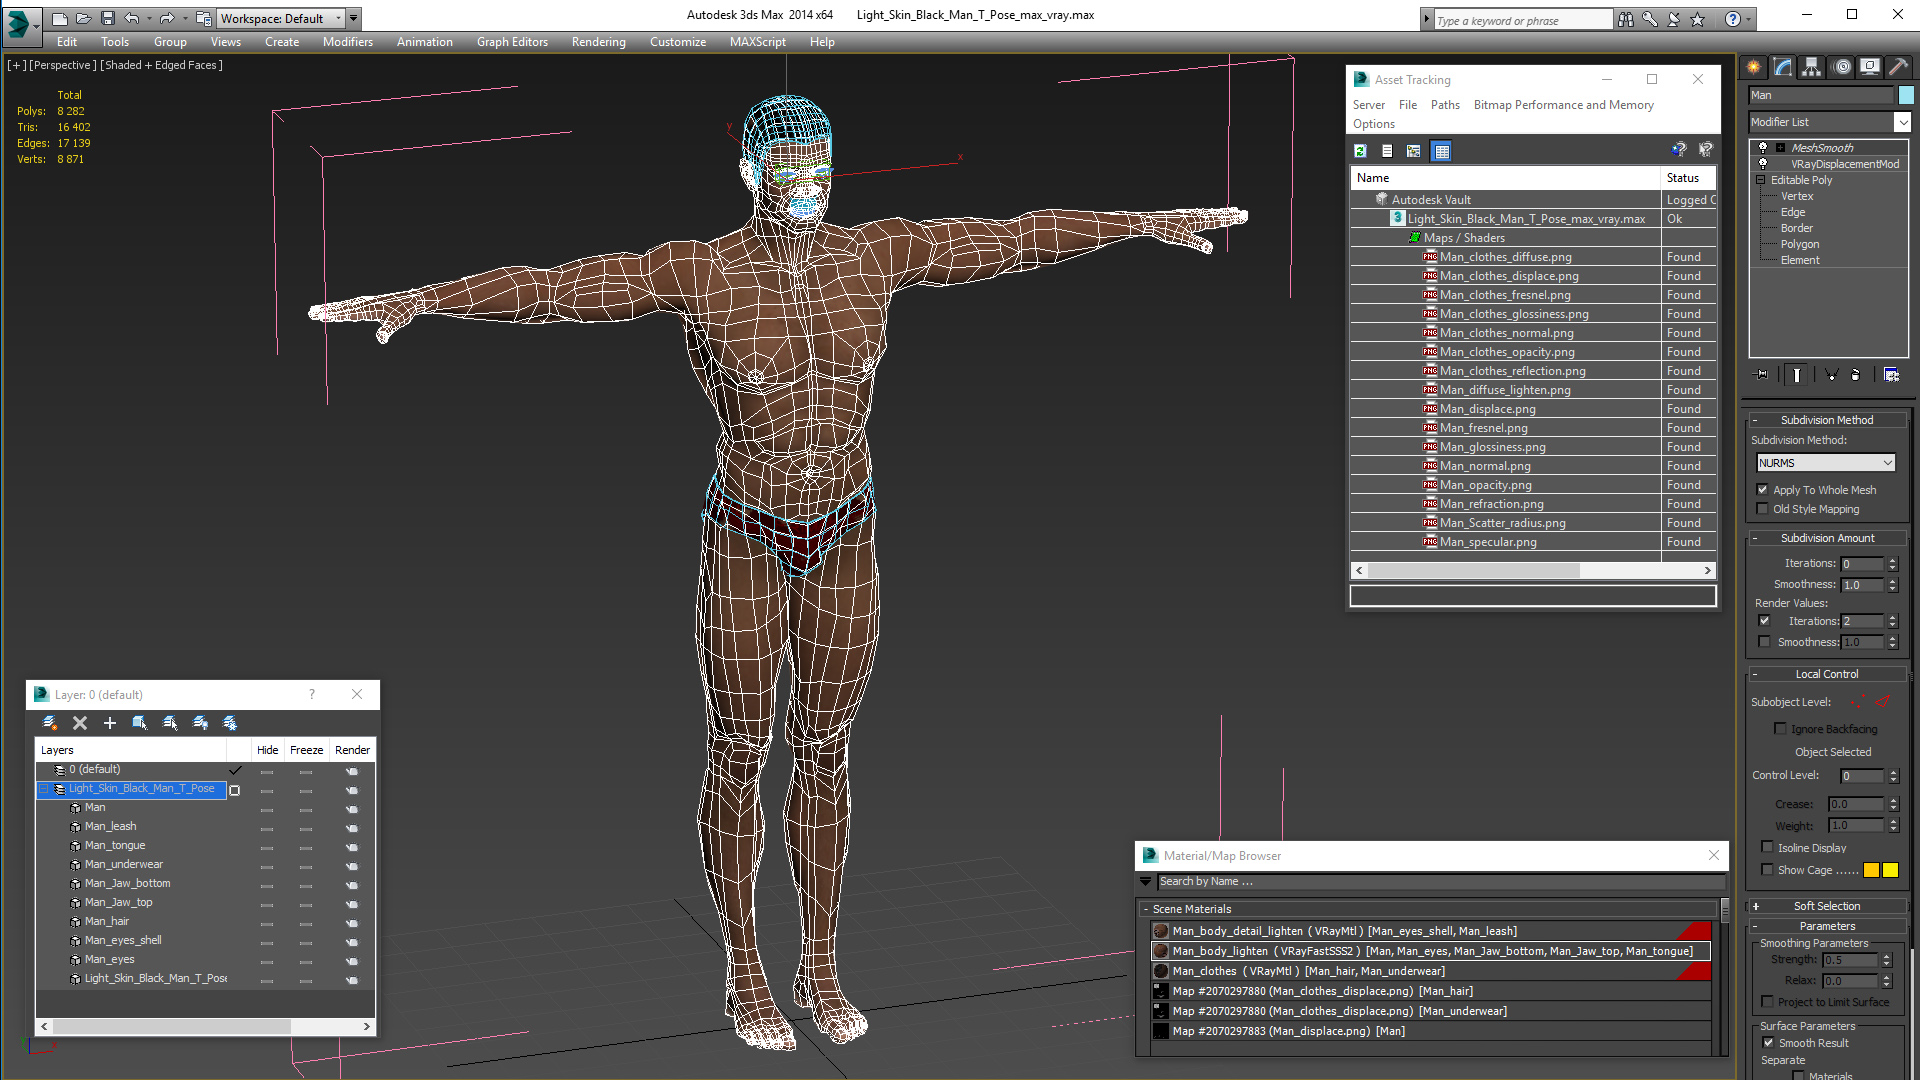This screenshot has height=1080, width=1920.
Task: Toggle MeshSmooth modifier lightbulb on/off
Action: [x=1763, y=148]
